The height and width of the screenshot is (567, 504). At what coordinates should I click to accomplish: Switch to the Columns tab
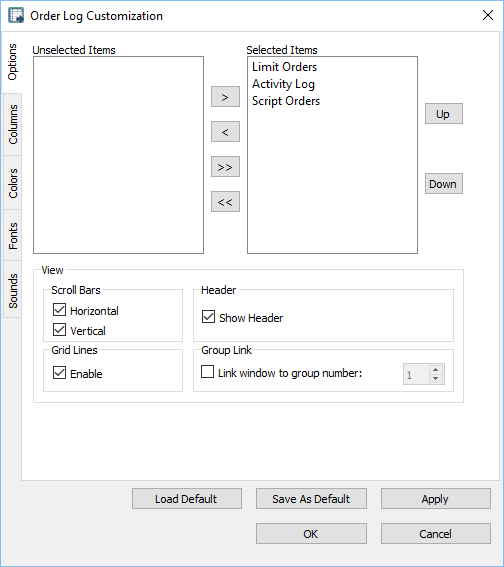point(13,124)
